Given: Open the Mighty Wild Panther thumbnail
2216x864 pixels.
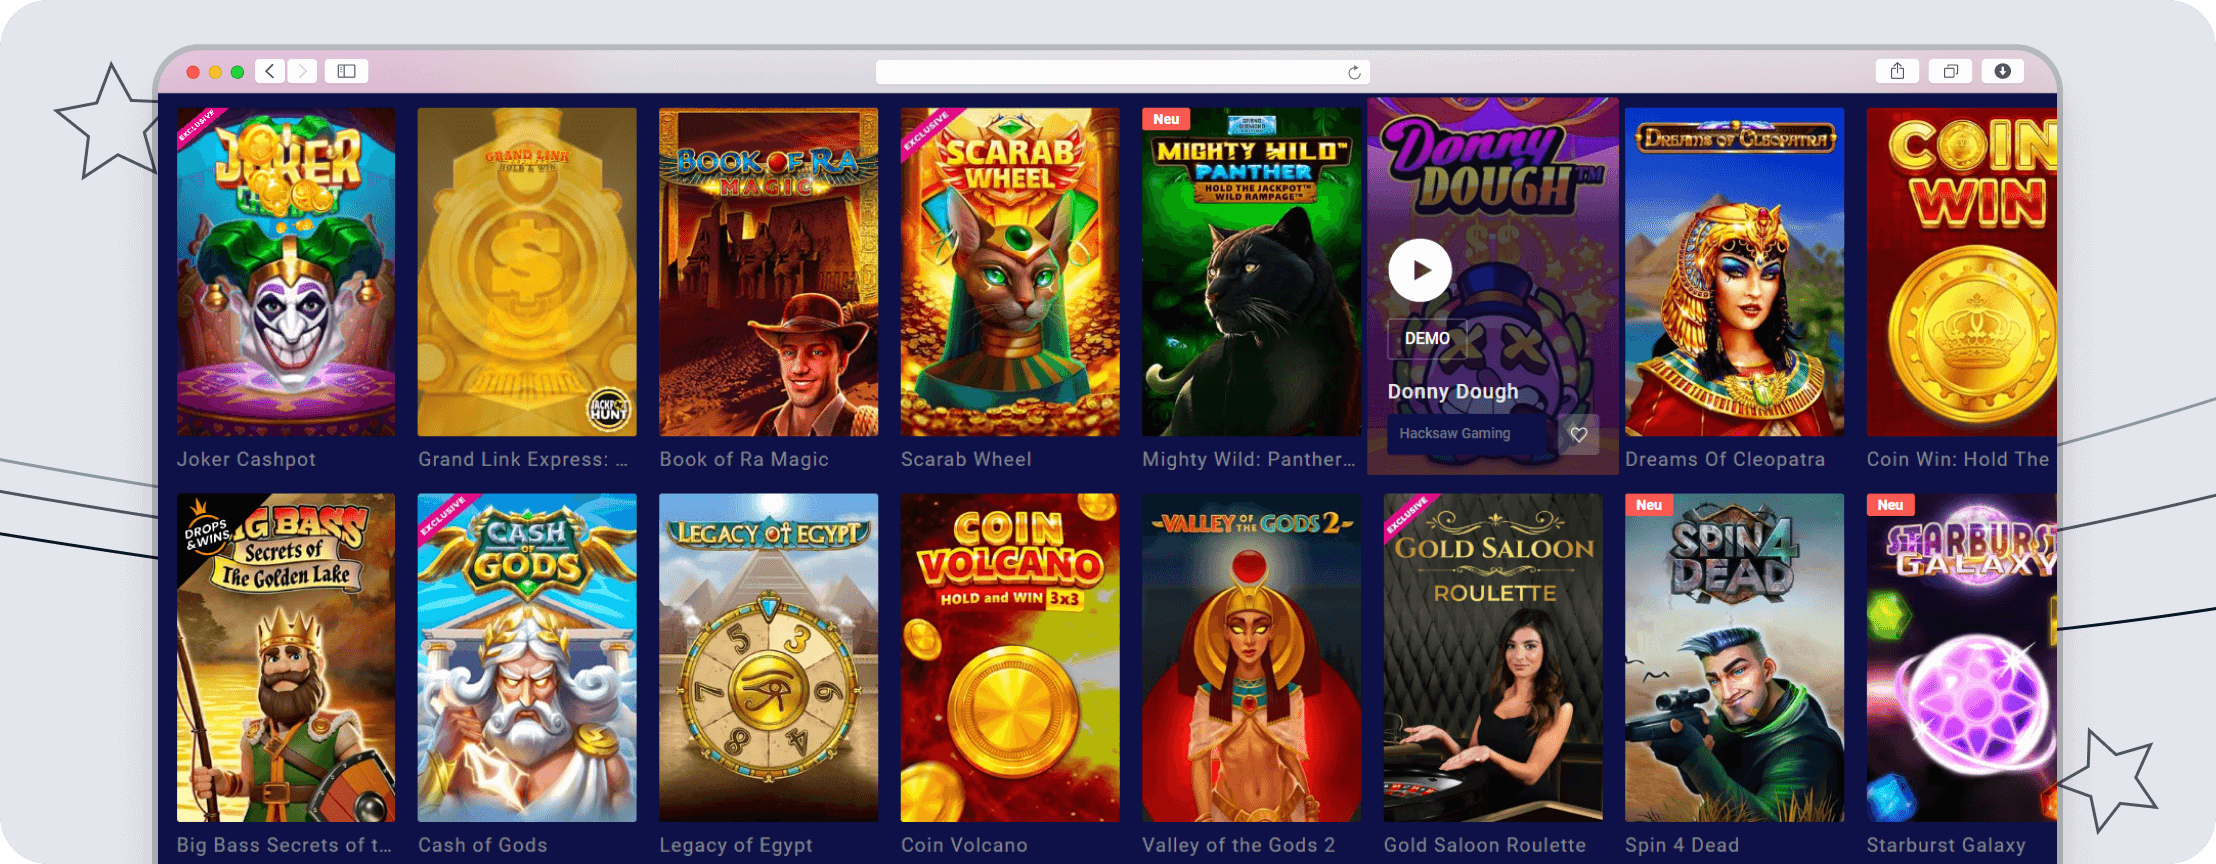Looking at the screenshot, I should (1252, 272).
